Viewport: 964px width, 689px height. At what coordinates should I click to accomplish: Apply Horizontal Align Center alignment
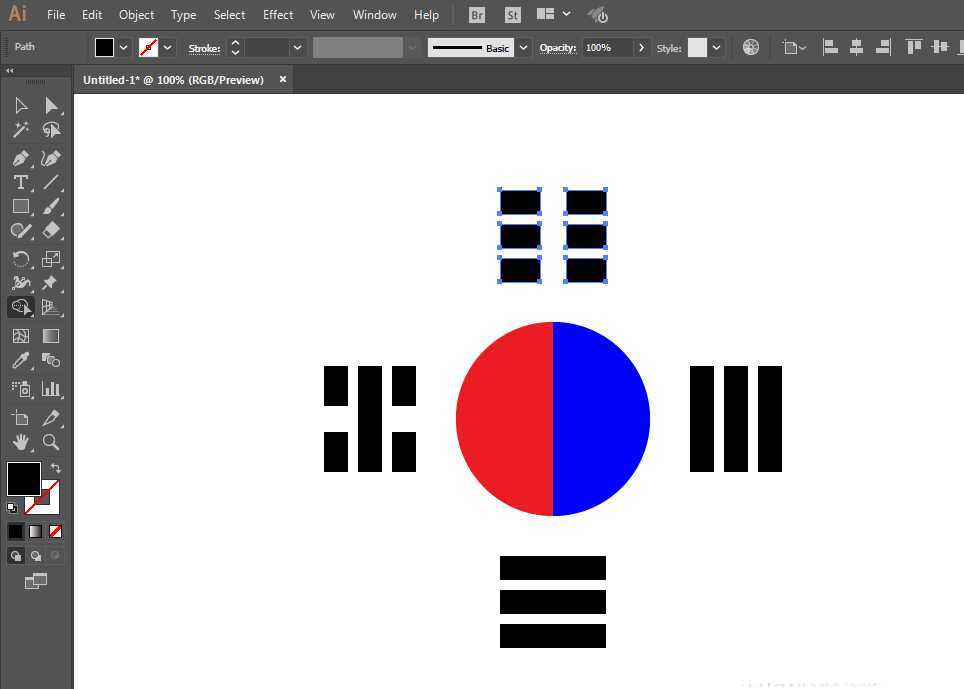pos(856,46)
